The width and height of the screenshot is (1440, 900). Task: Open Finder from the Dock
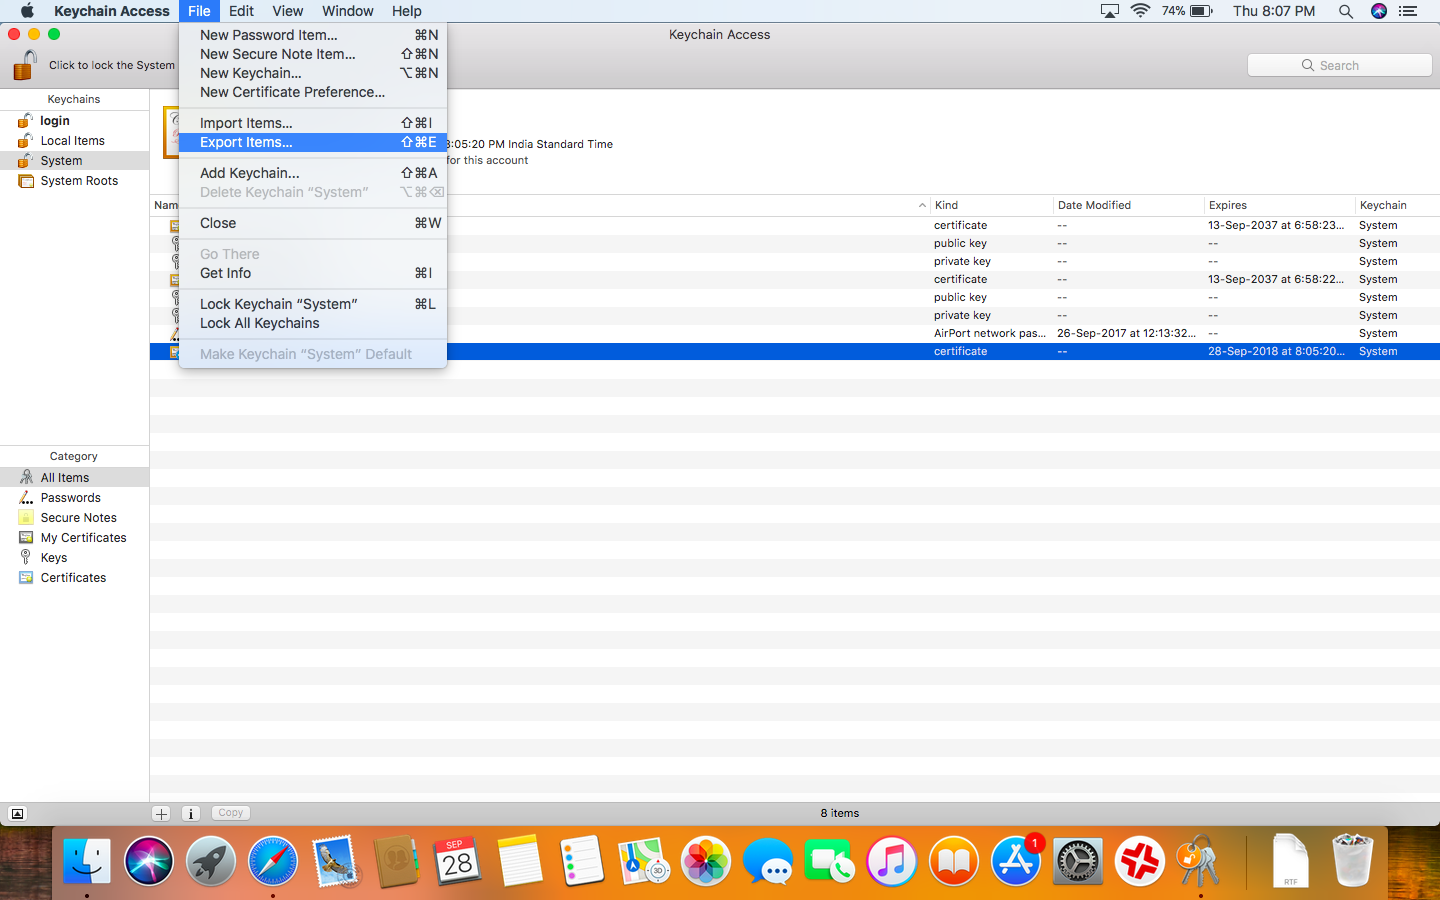coord(87,861)
